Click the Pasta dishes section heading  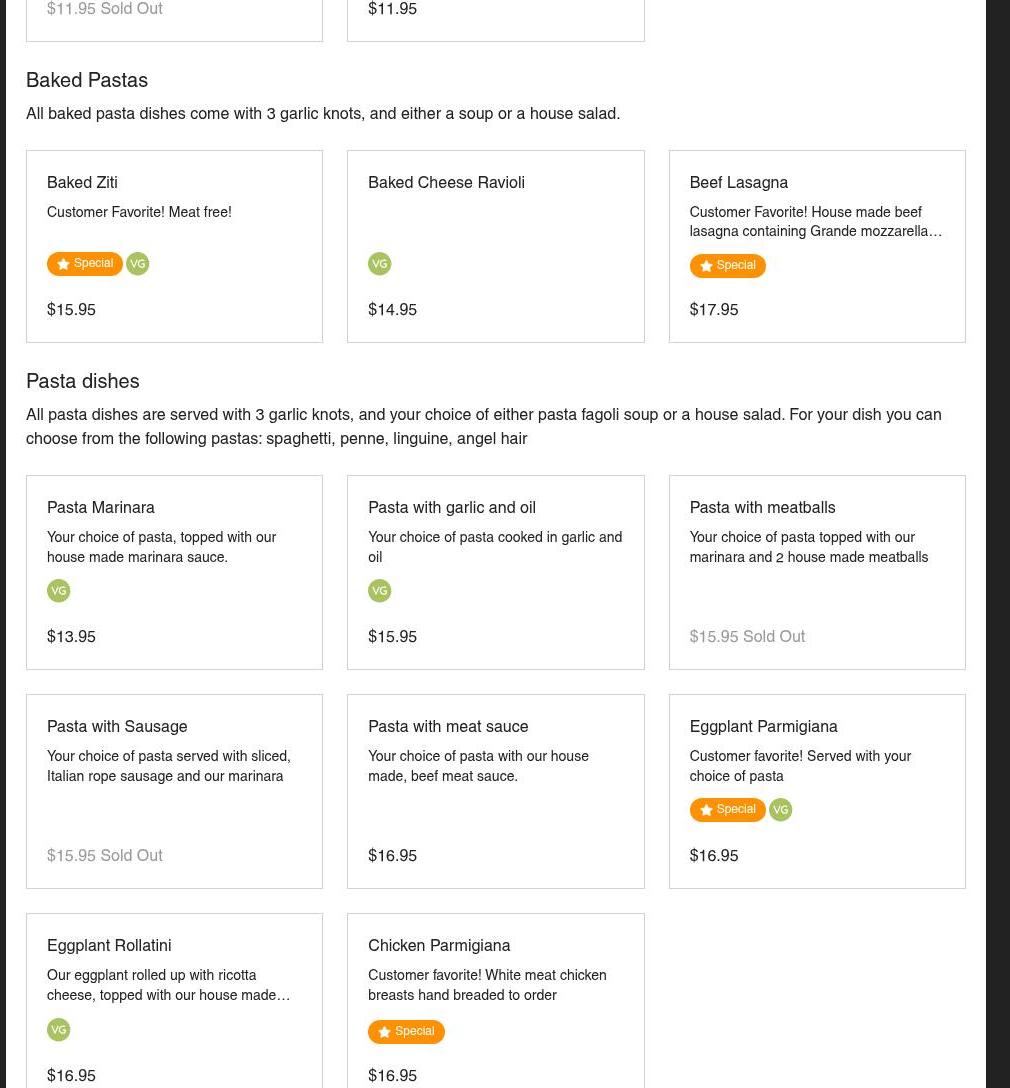[83, 381]
